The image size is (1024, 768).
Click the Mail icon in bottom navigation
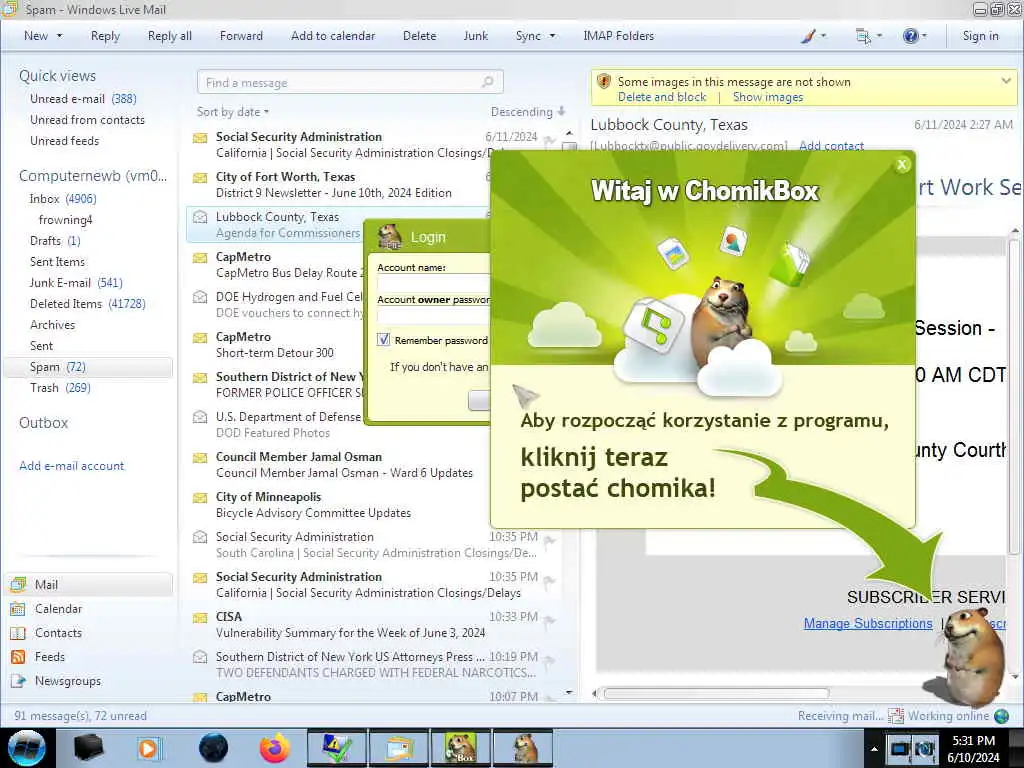pos(18,584)
